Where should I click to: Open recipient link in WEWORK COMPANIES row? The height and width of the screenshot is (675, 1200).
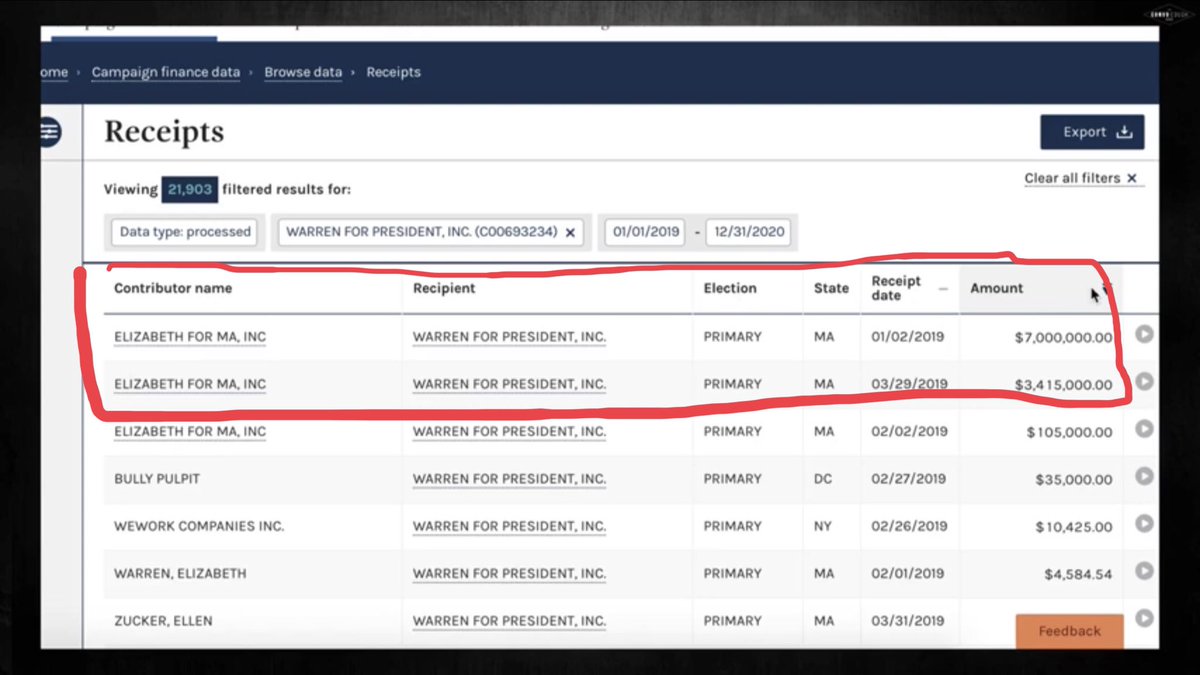click(509, 526)
